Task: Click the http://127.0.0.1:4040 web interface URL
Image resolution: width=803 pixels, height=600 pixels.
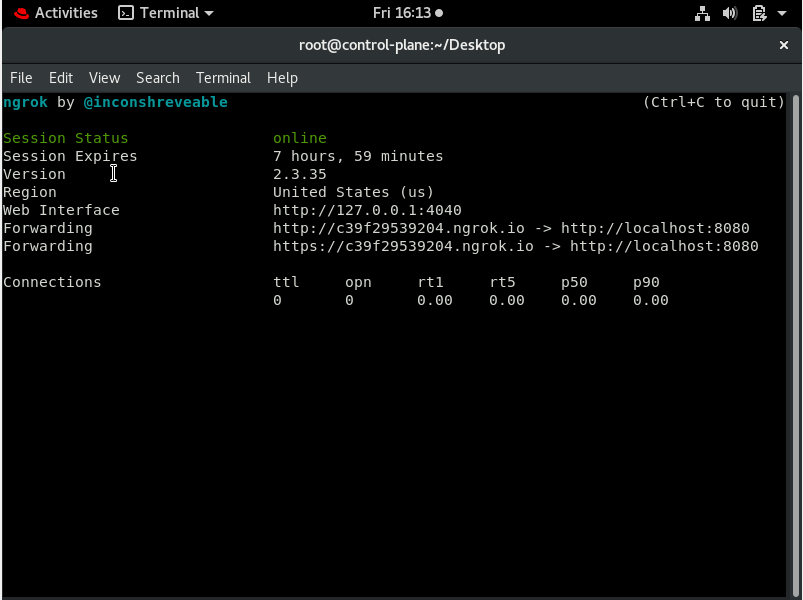Action: (x=367, y=210)
